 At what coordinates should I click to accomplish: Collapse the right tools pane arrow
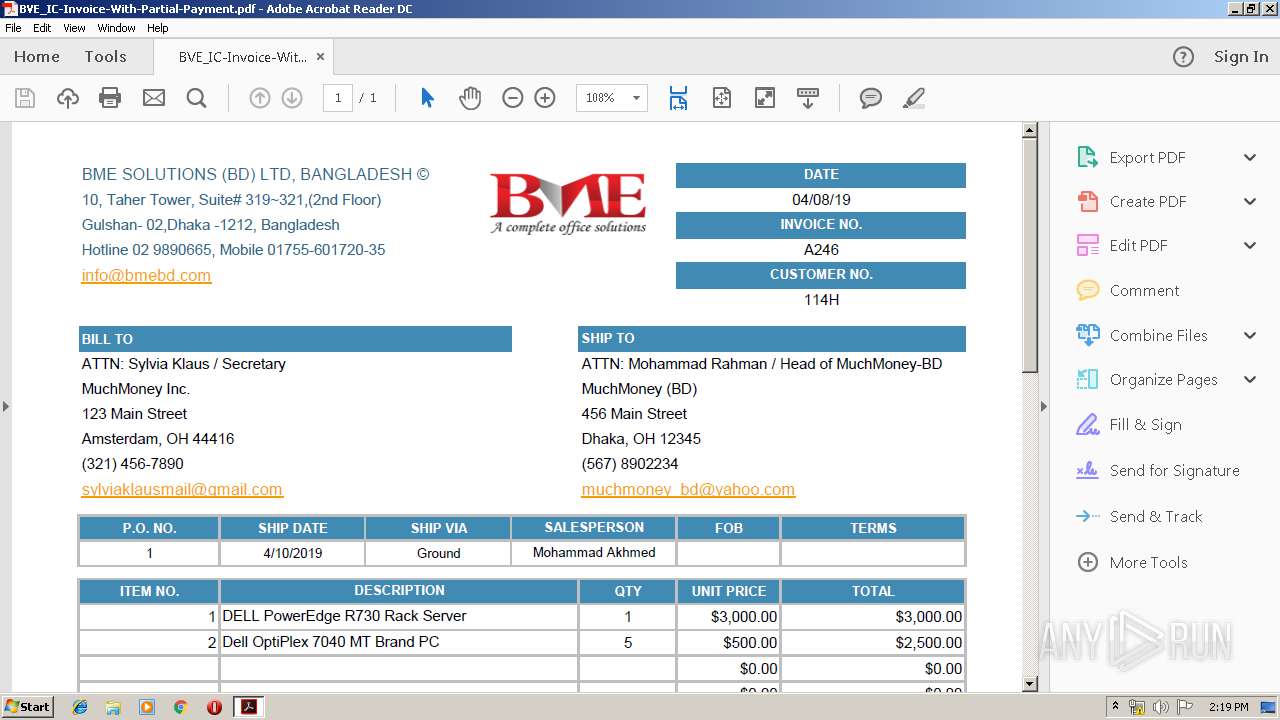click(x=1044, y=406)
